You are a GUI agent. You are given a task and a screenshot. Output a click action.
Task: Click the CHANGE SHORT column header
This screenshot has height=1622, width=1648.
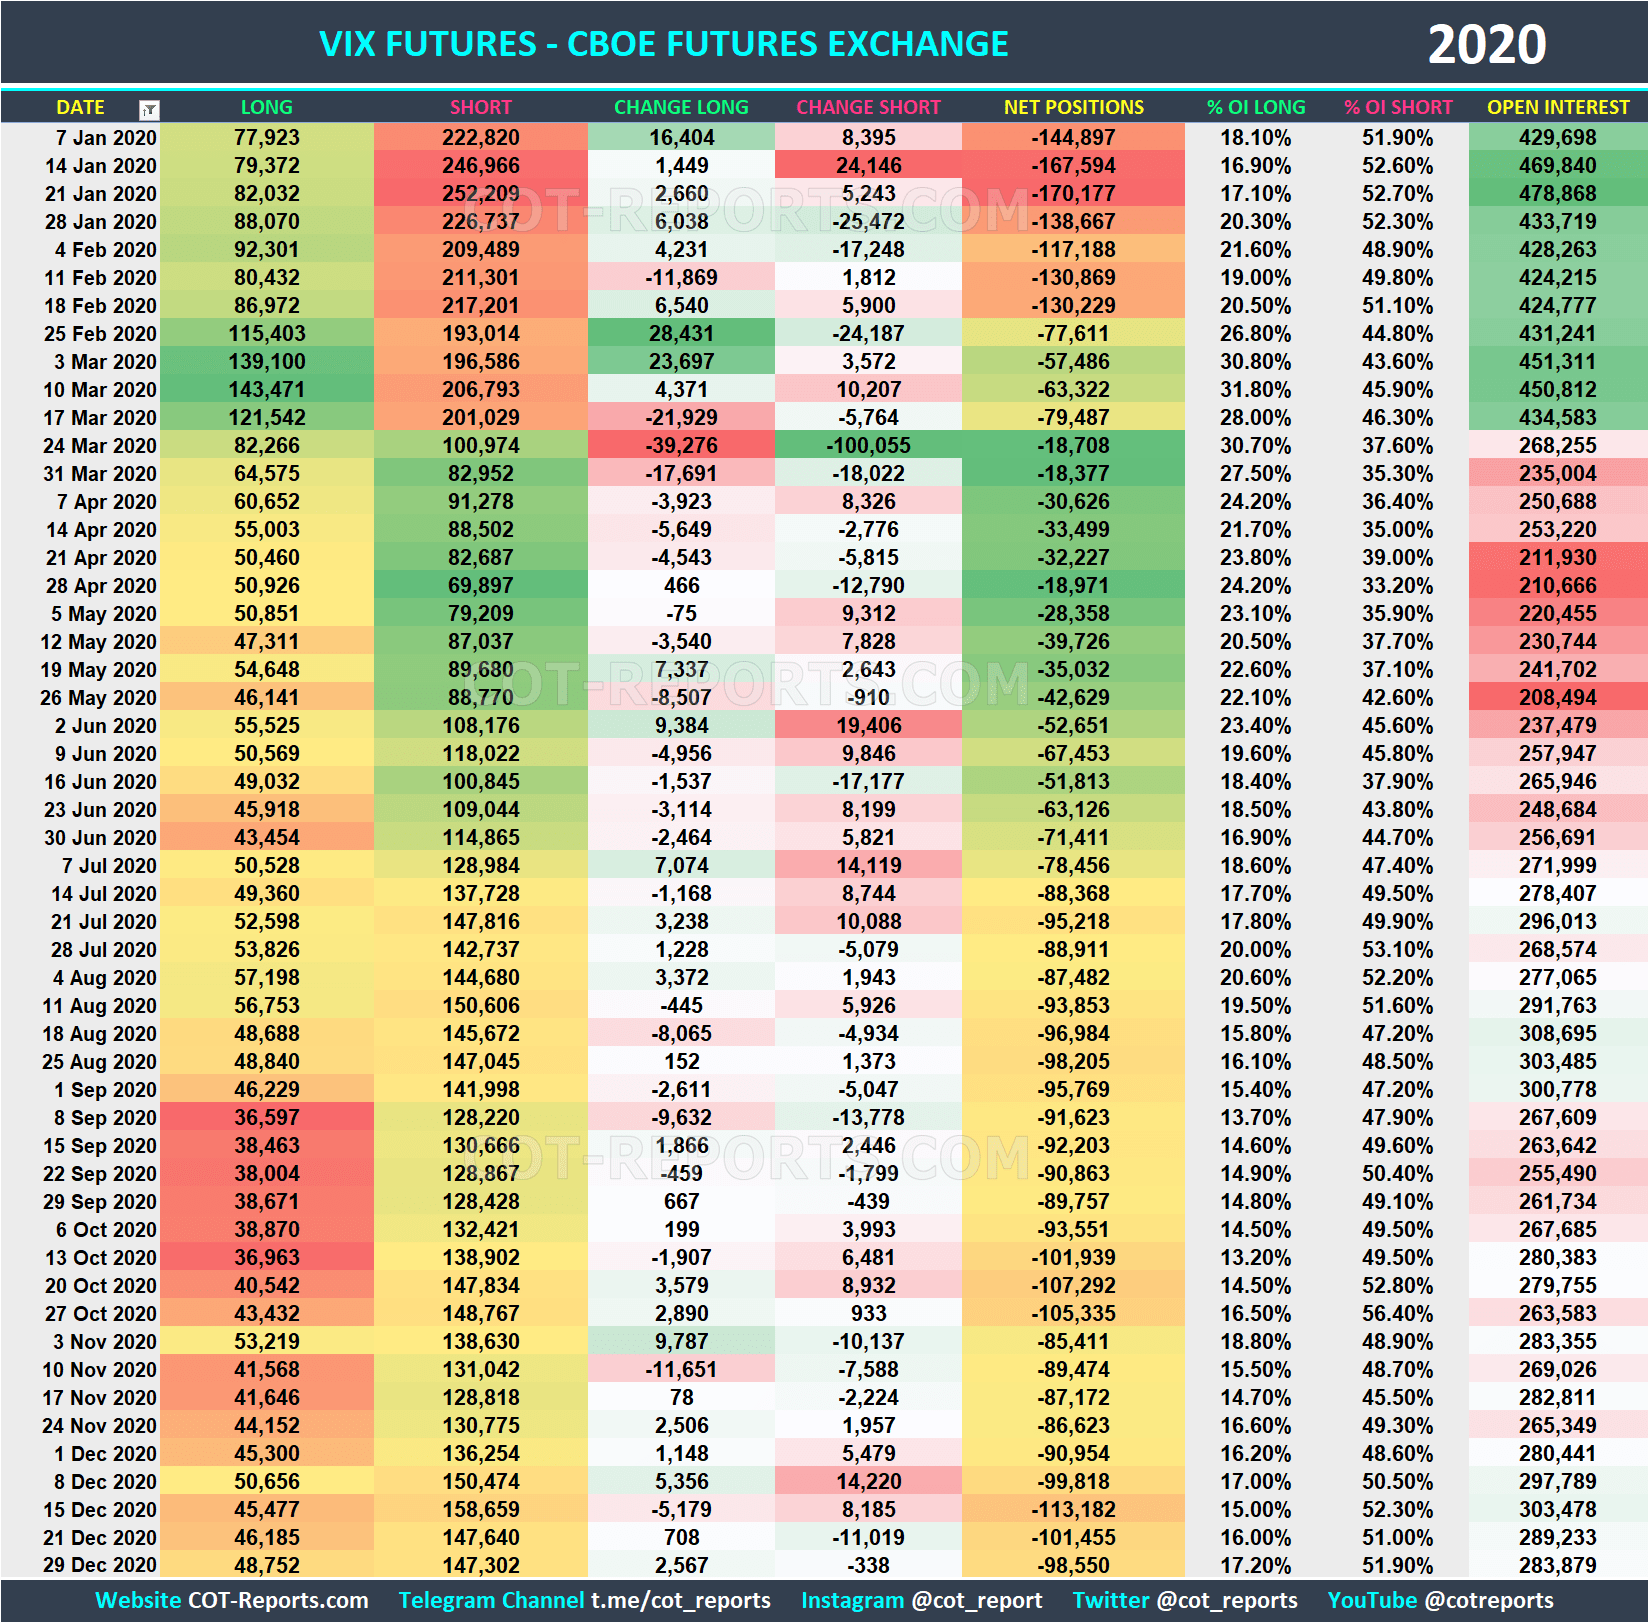tap(868, 107)
